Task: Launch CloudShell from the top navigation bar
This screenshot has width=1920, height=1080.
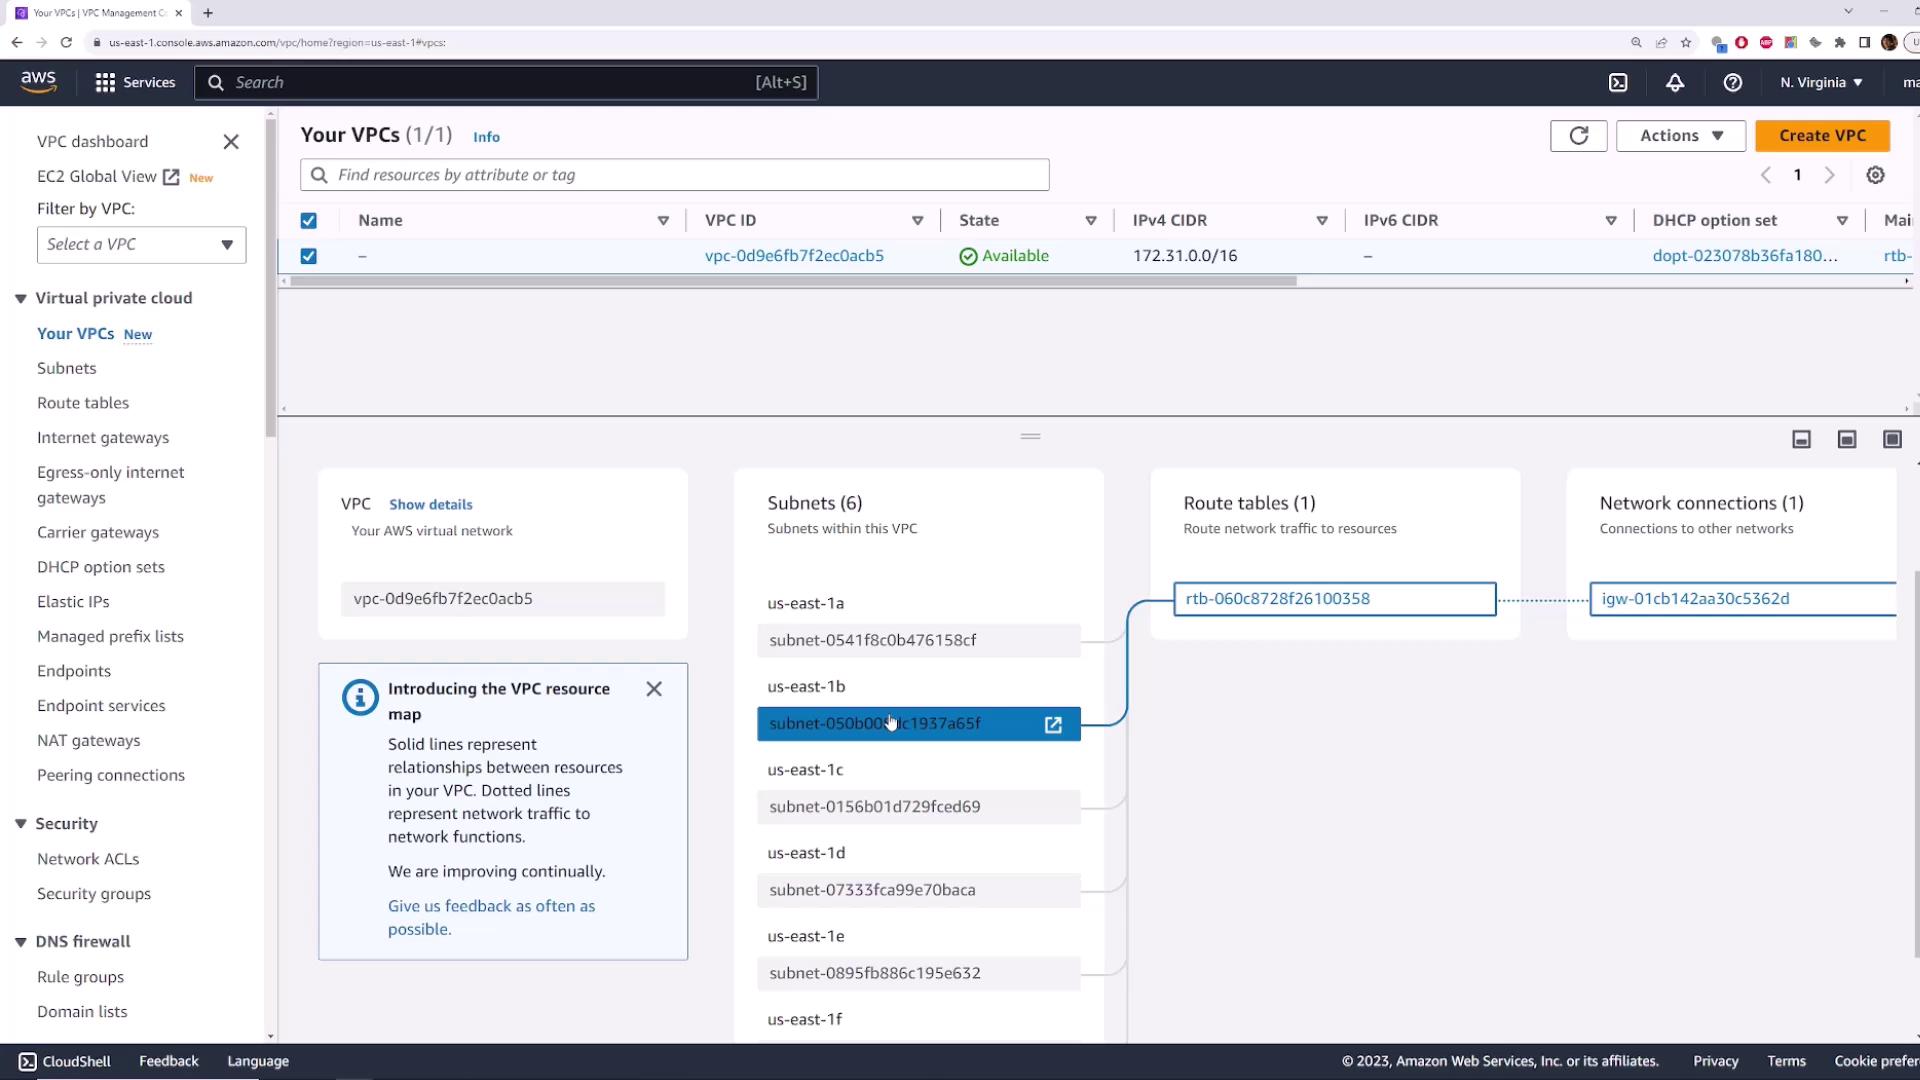Action: [1618, 82]
